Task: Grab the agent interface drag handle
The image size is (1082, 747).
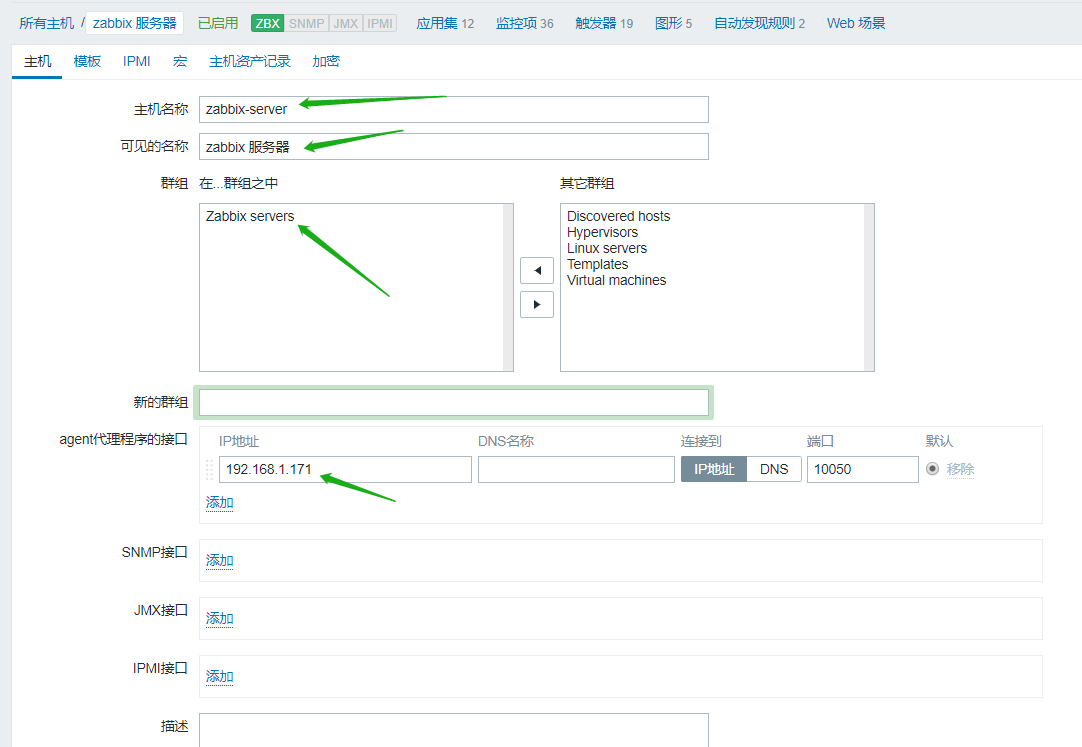Action: pyautogui.click(x=209, y=469)
